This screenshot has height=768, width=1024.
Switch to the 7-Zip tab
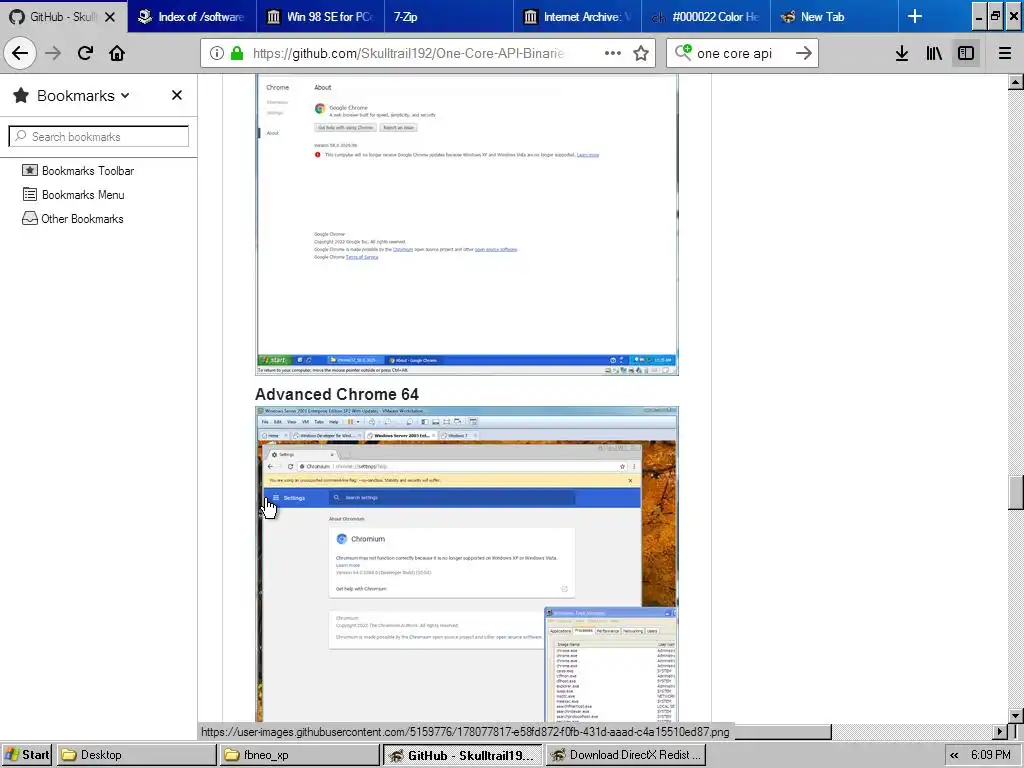(449, 16)
